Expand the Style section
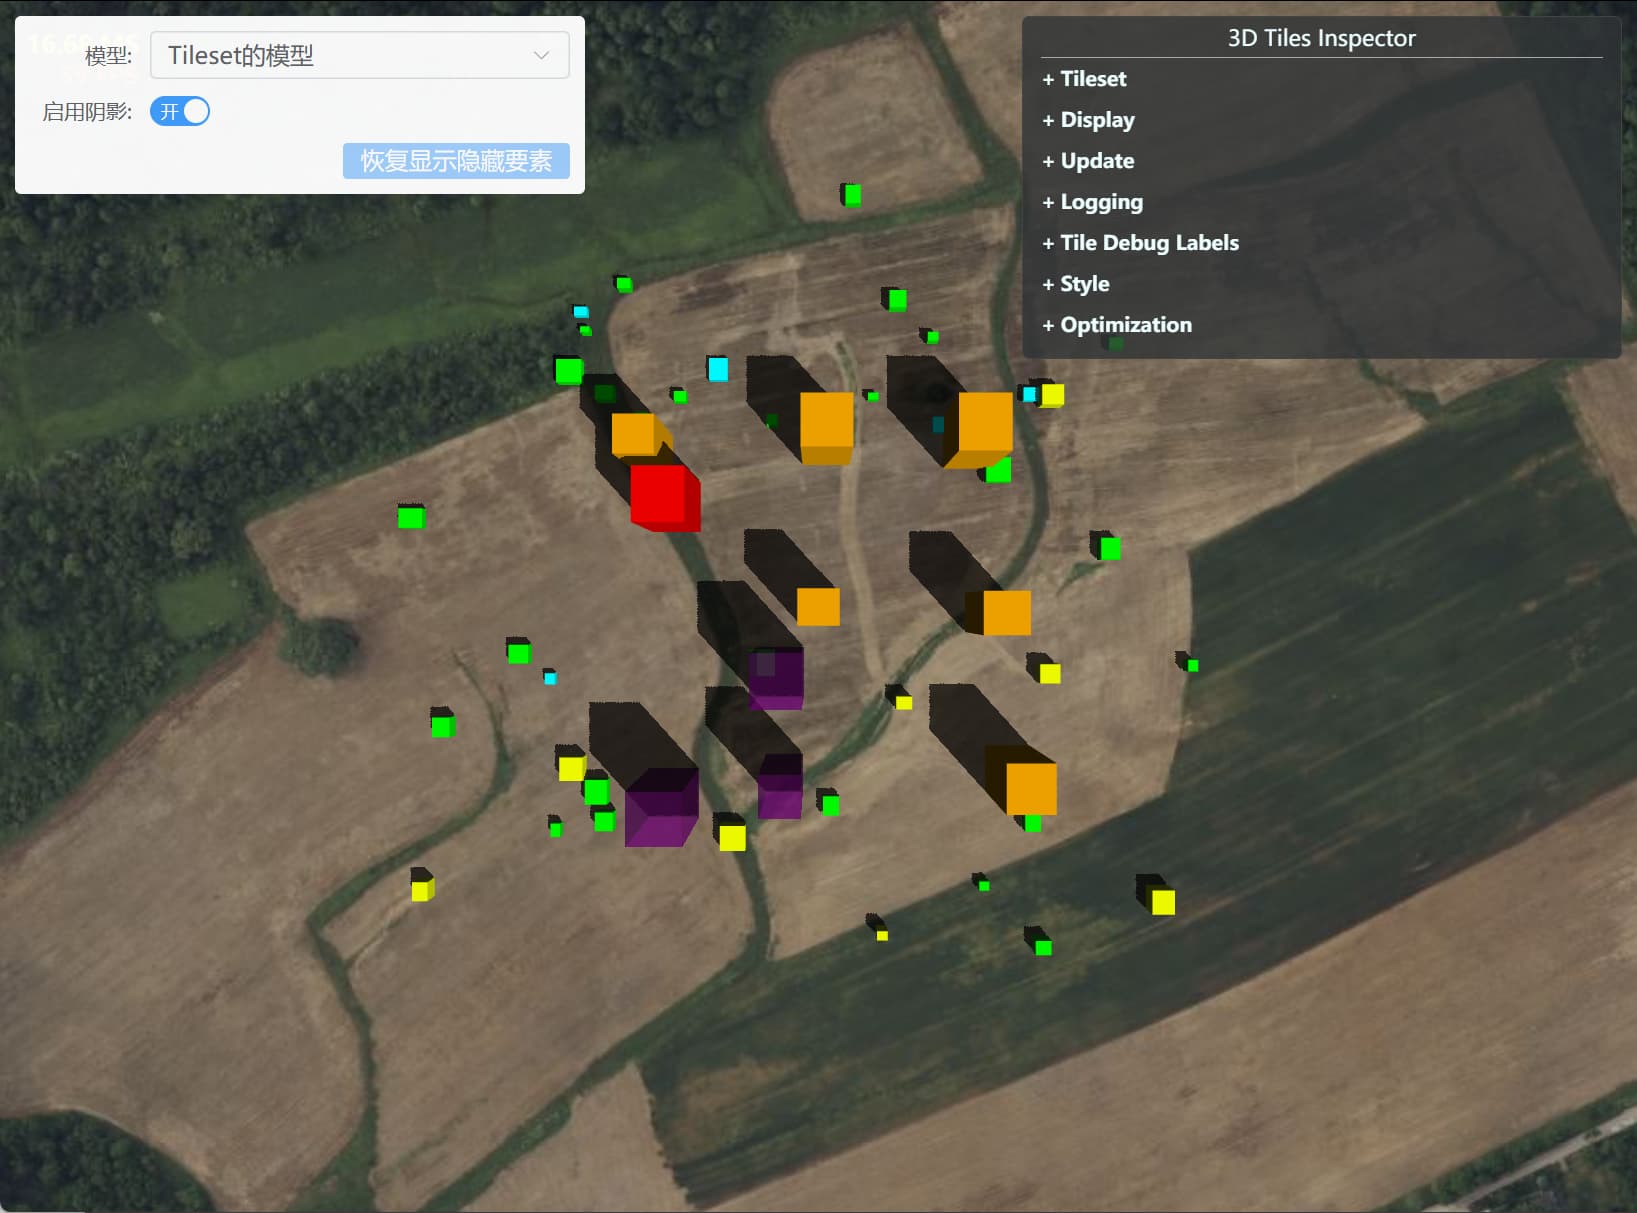This screenshot has width=1637, height=1213. click(x=1076, y=284)
